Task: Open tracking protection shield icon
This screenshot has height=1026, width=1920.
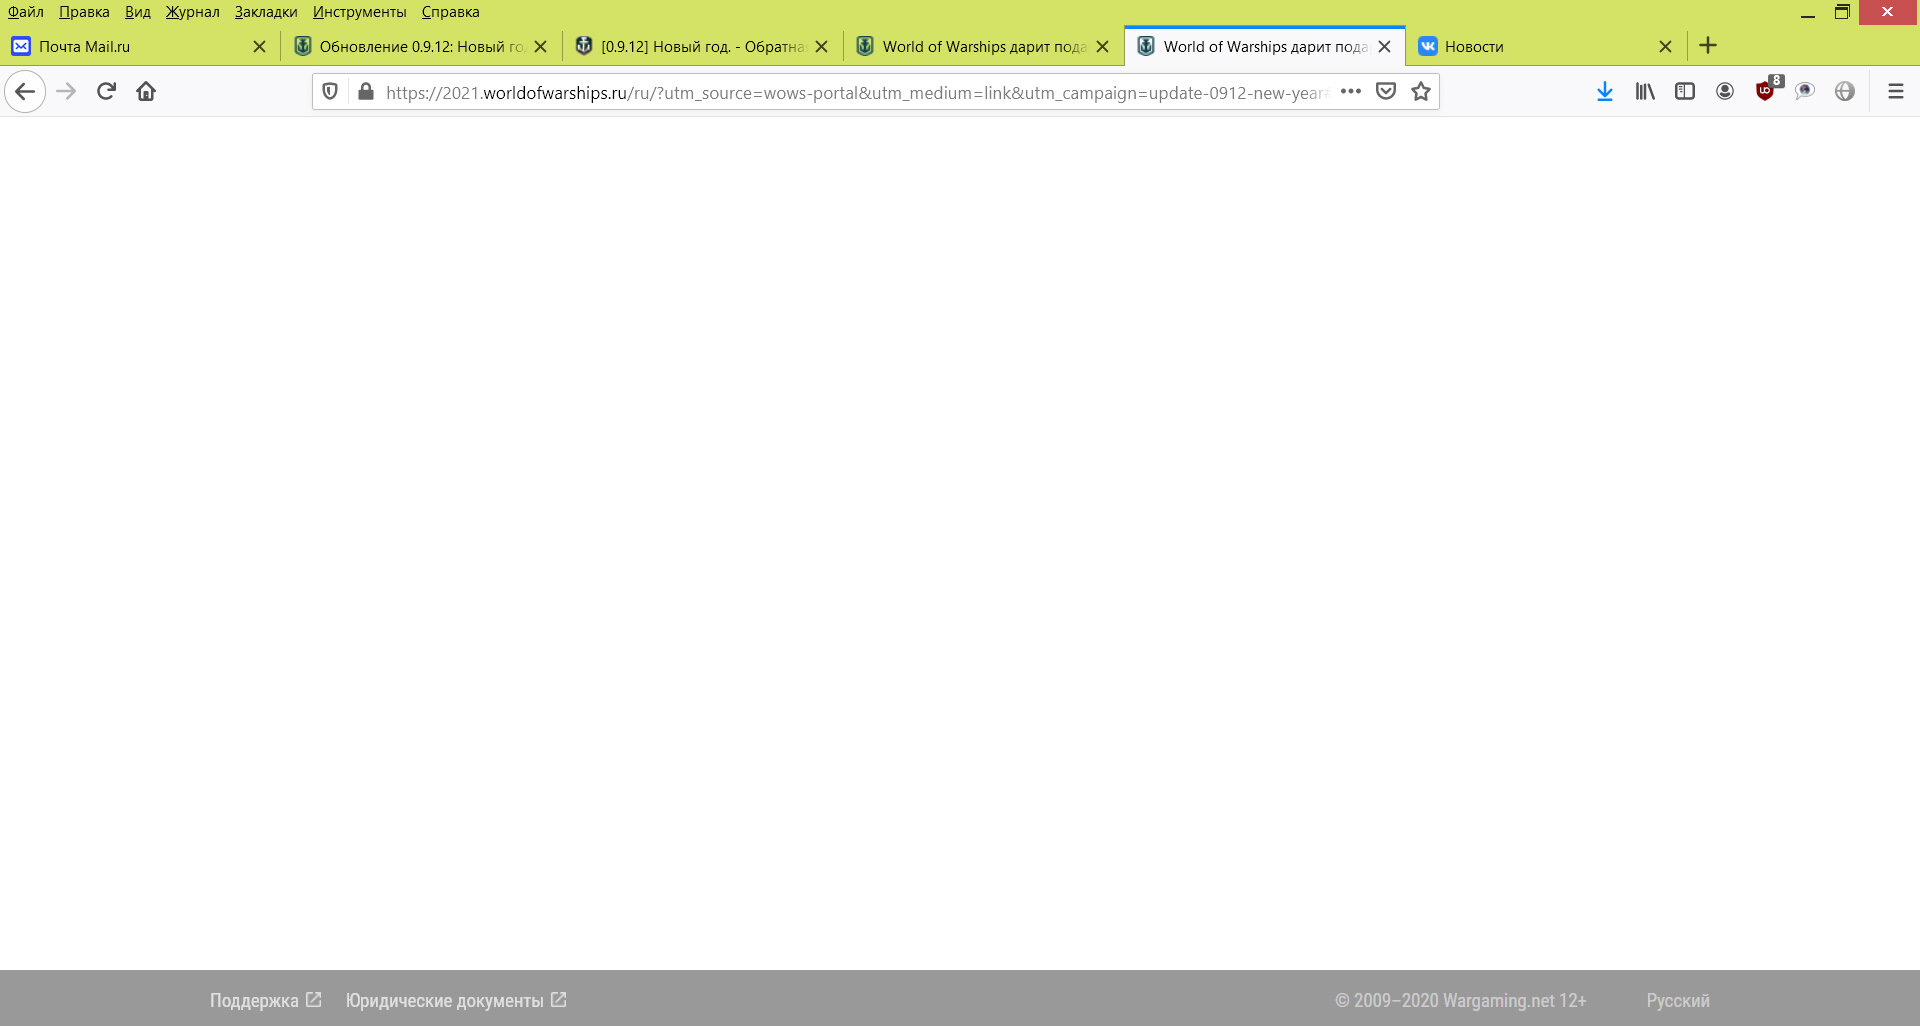Action: pos(330,92)
